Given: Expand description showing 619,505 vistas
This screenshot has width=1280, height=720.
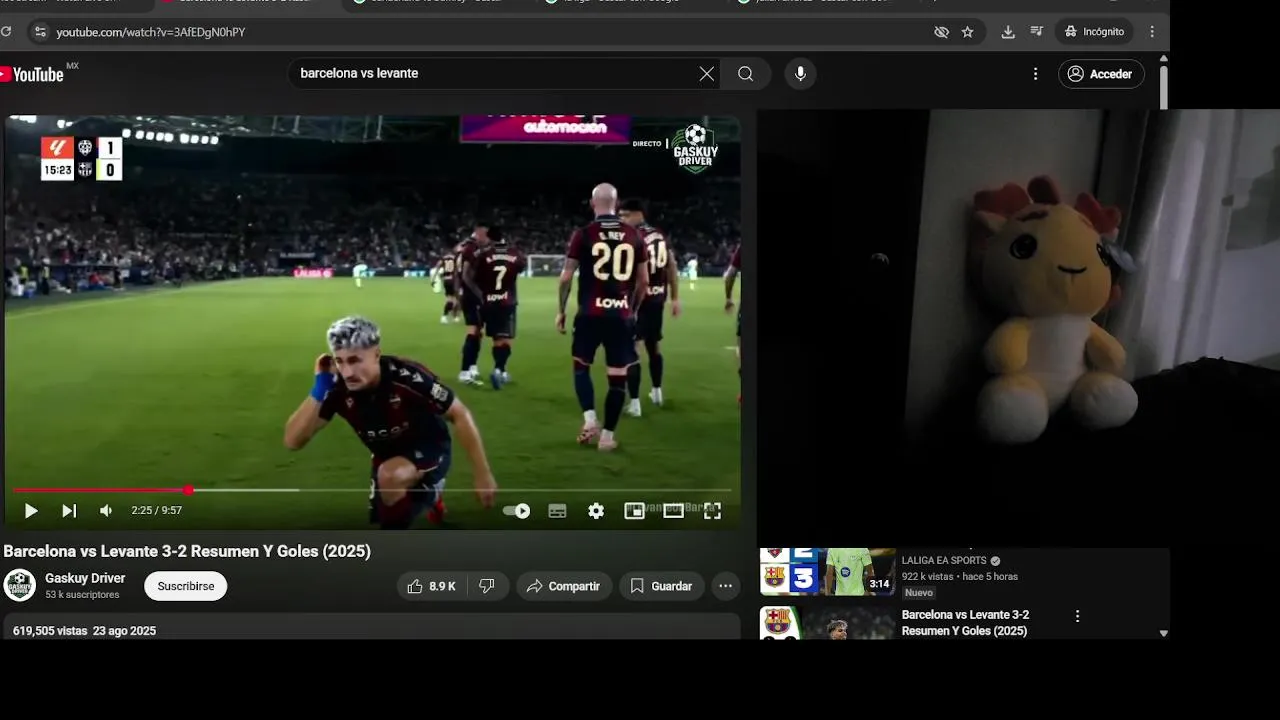Looking at the screenshot, I should pyautogui.click(x=372, y=628).
